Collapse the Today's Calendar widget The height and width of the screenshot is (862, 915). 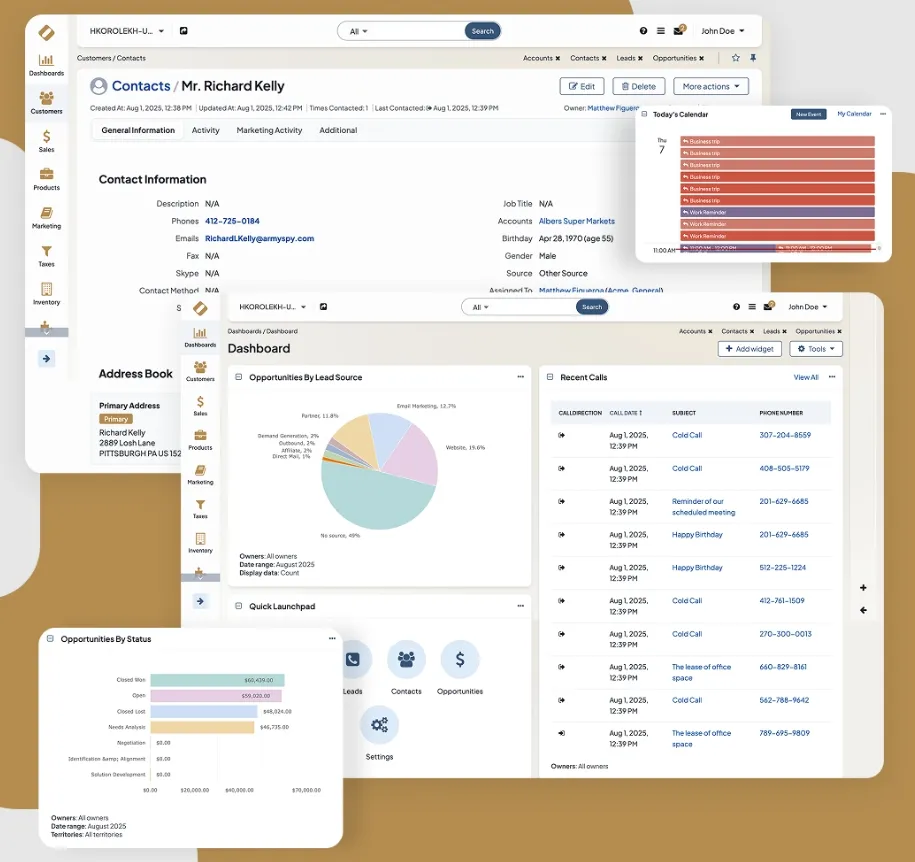coord(644,114)
